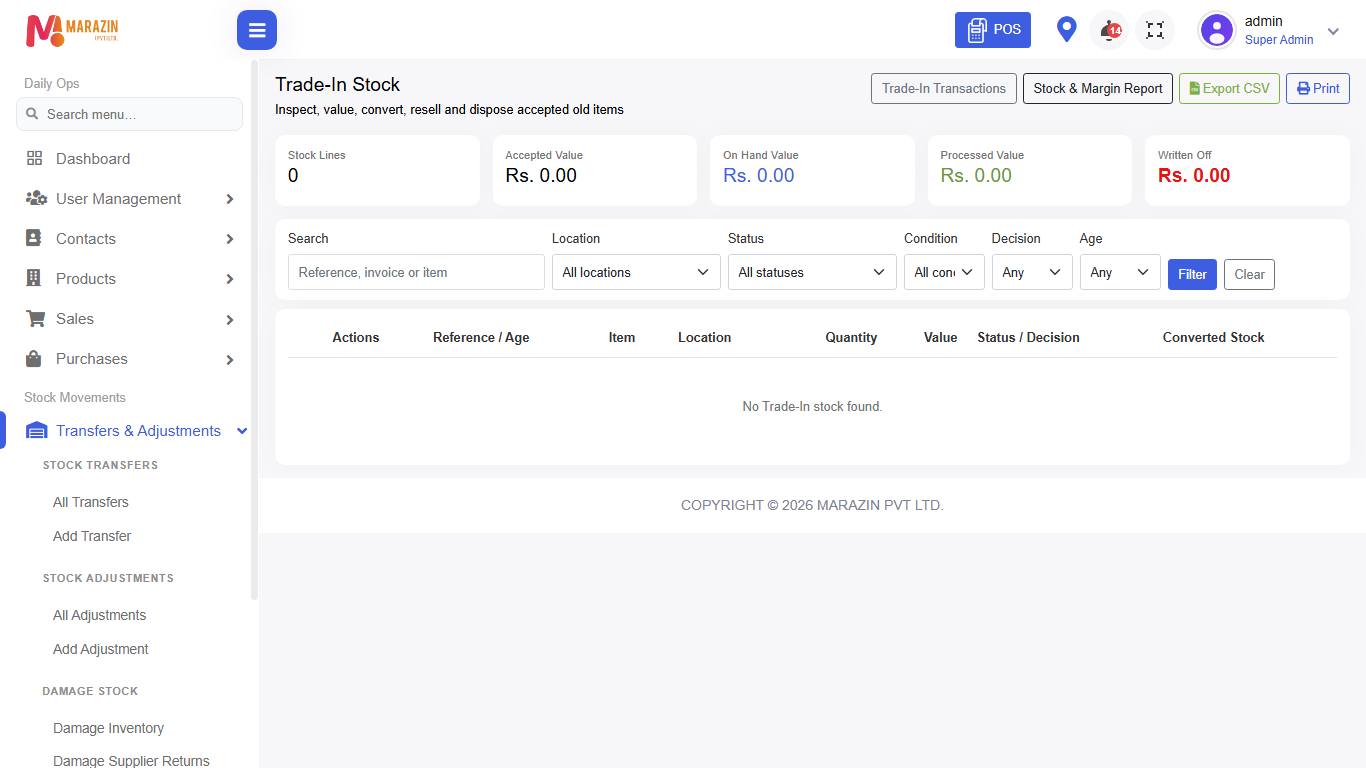Click the Transfers & Adjustments warehouse icon

coord(37,431)
